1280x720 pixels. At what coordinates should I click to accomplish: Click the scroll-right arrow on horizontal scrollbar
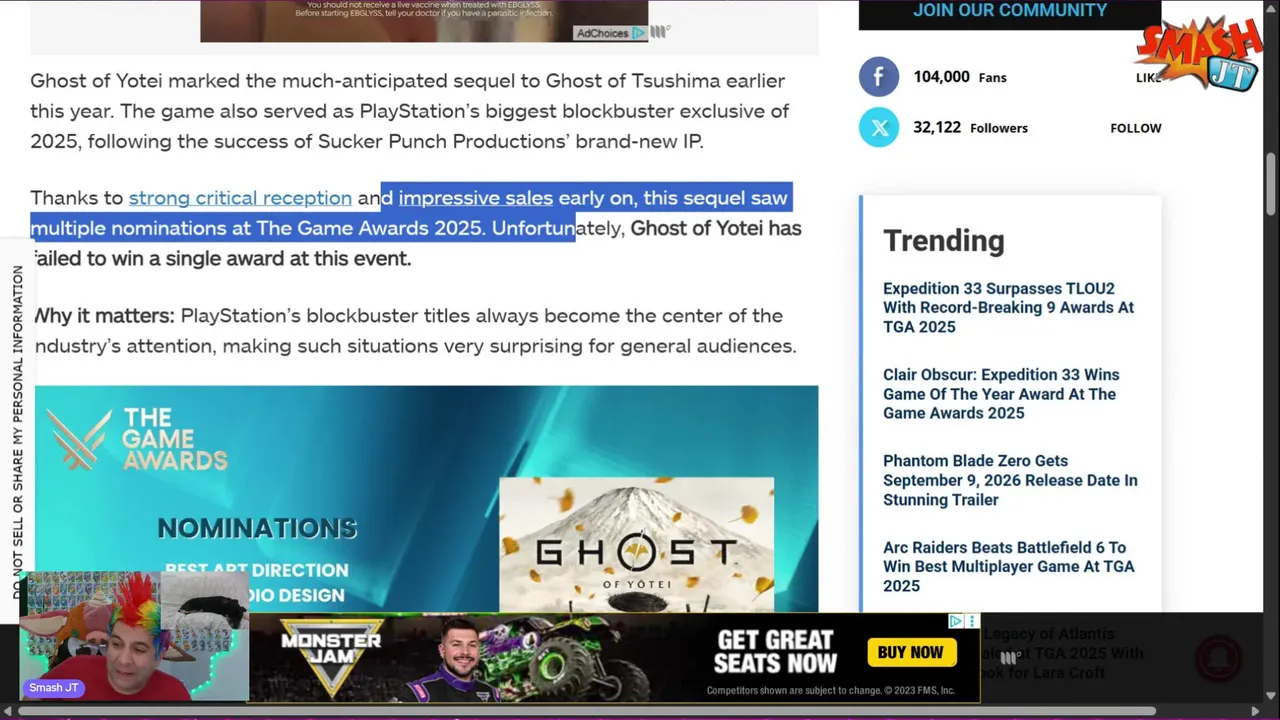click(1255, 711)
